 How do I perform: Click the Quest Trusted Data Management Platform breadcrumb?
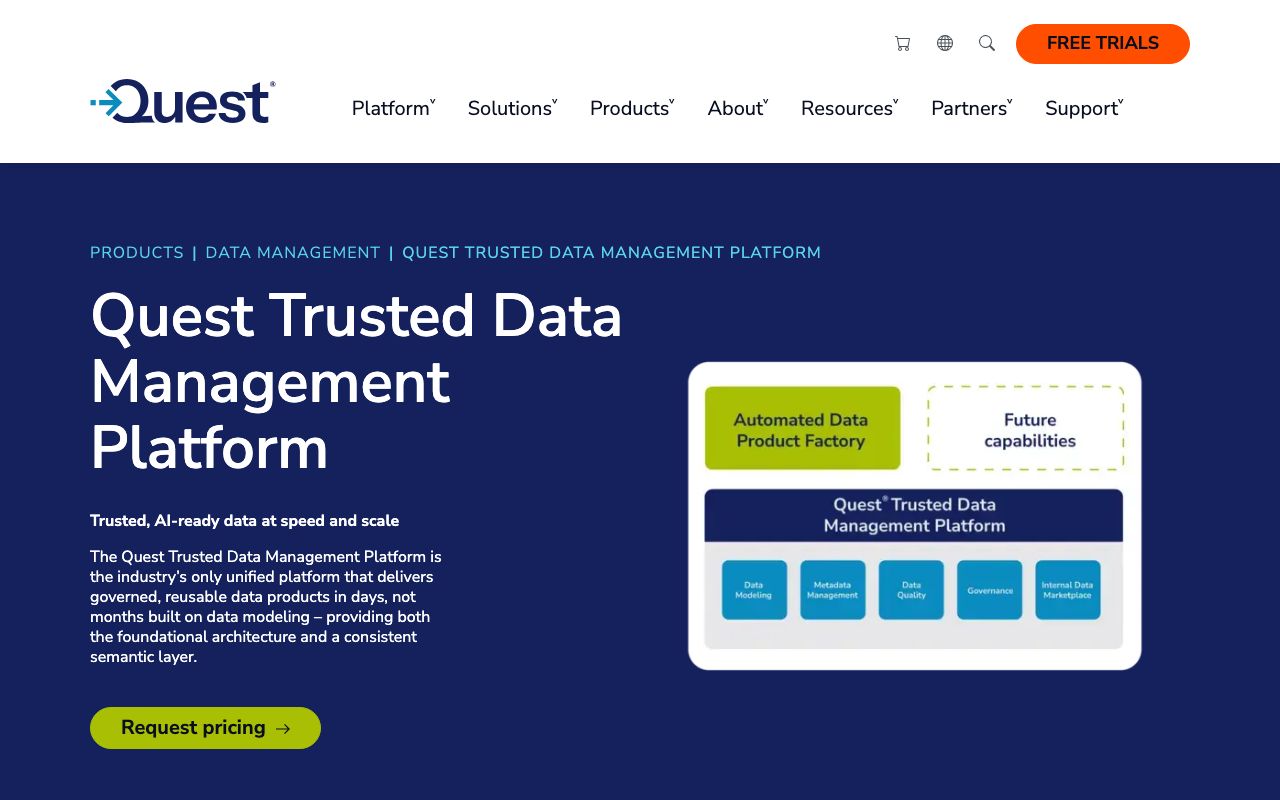point(611,253)
